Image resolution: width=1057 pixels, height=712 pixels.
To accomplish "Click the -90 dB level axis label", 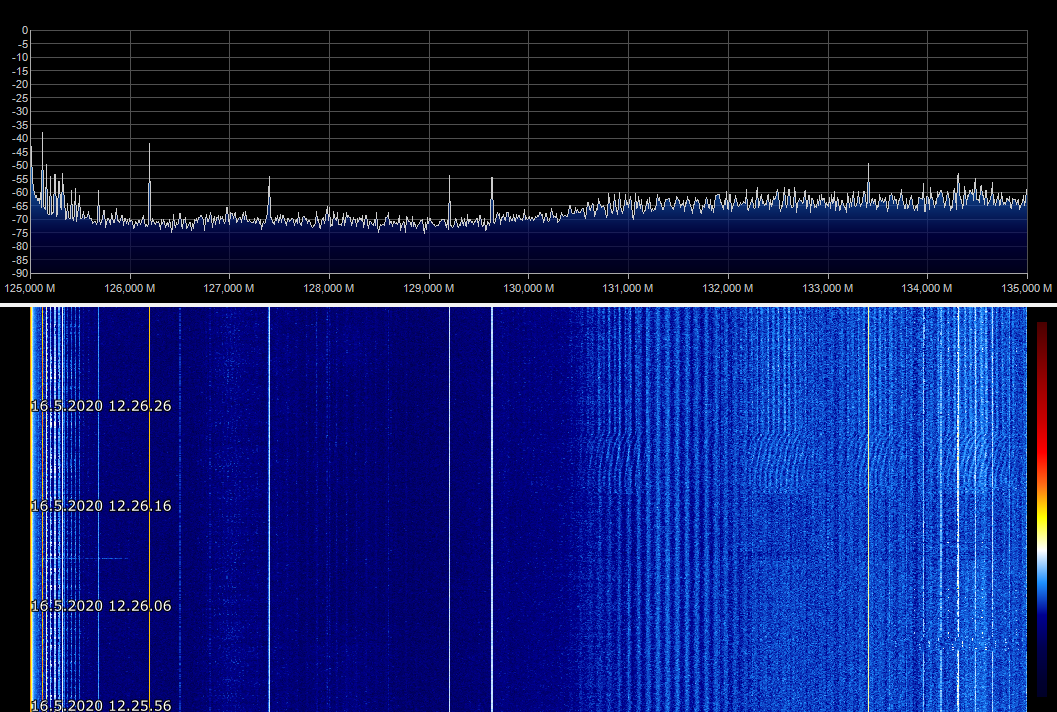I will tap(22, 273).
